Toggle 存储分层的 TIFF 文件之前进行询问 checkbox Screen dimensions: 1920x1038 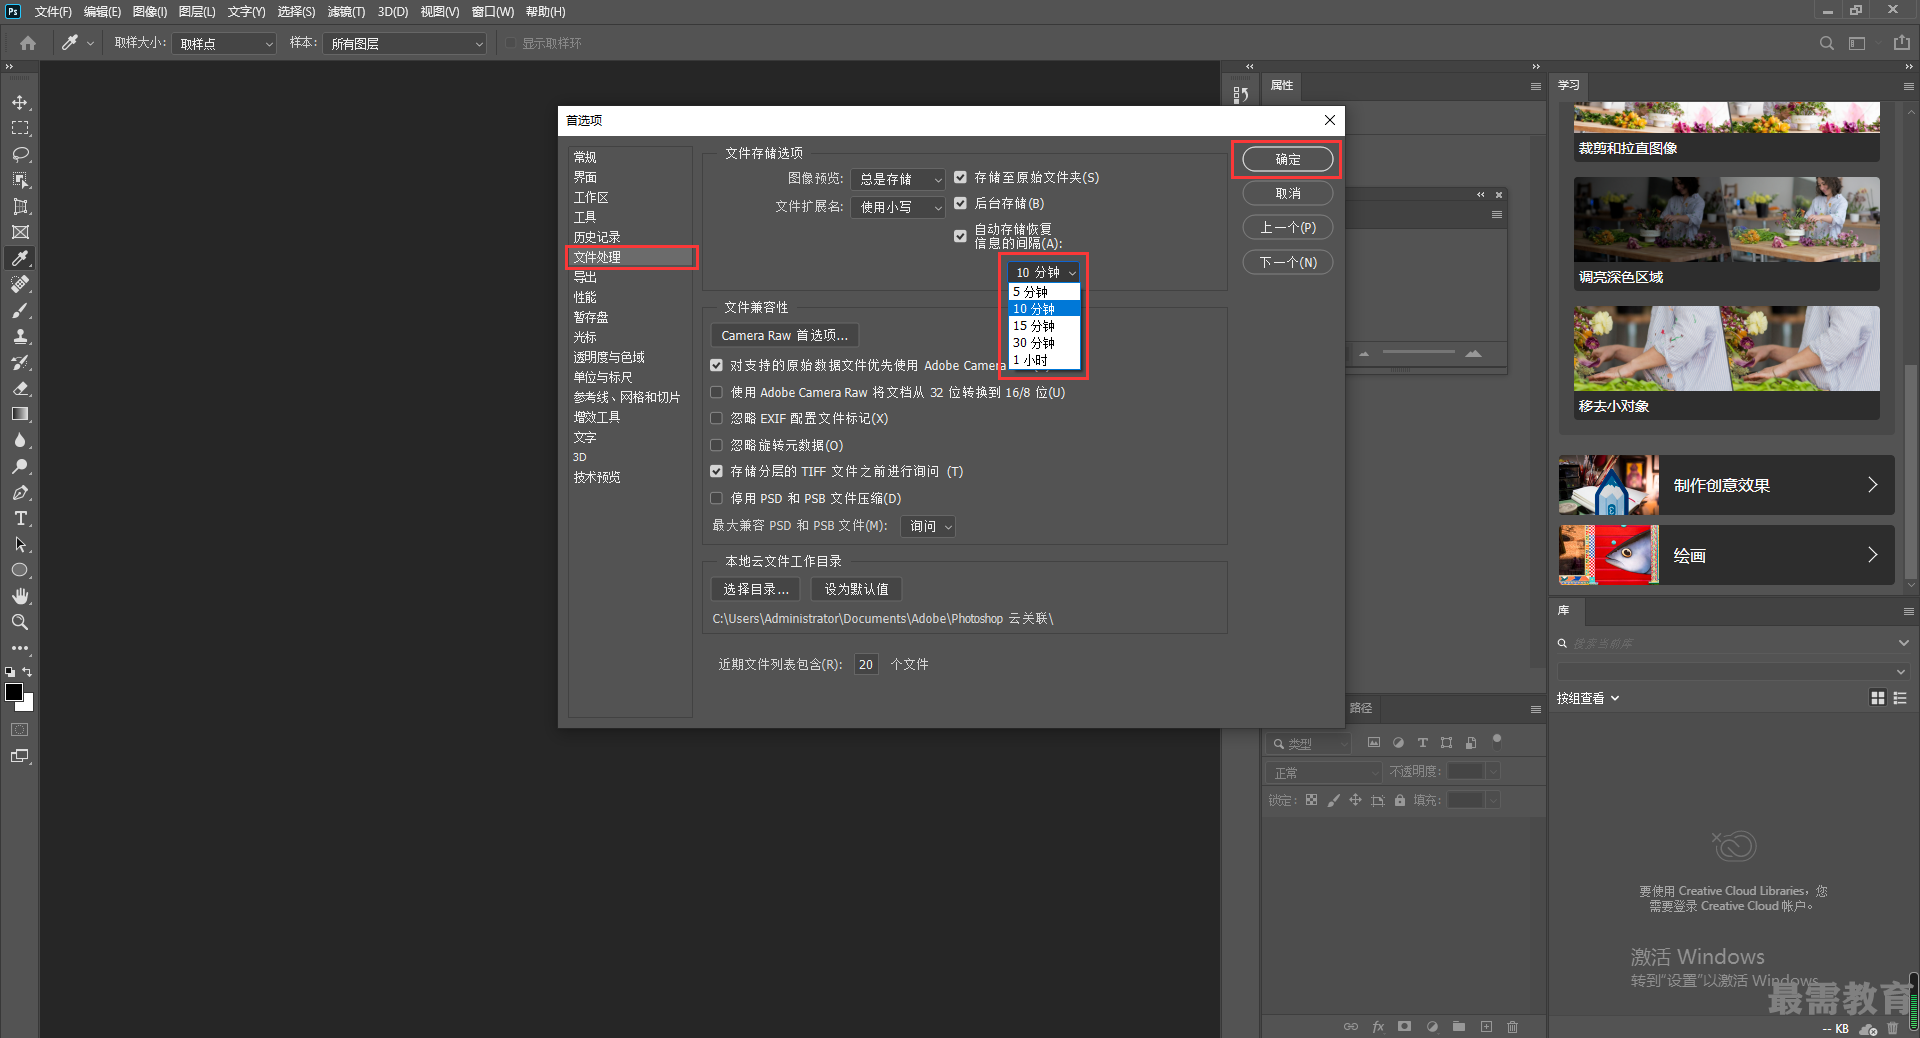[716, 471]
